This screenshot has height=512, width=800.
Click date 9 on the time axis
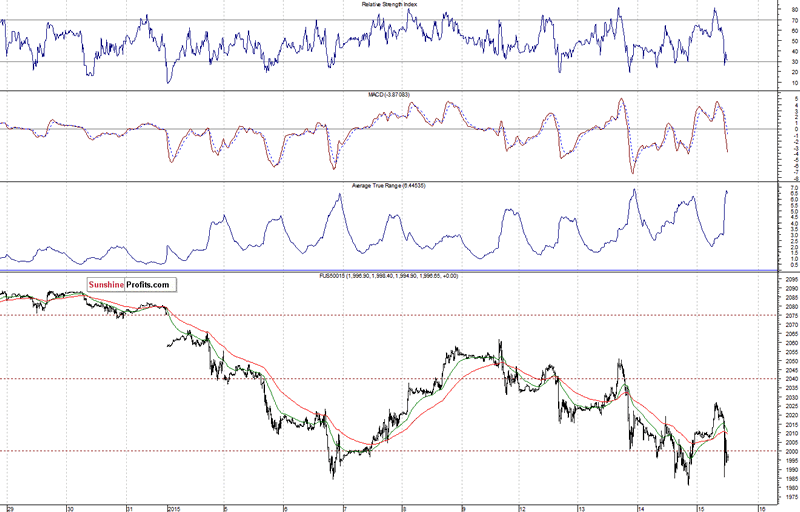click(x=462, y=508)
